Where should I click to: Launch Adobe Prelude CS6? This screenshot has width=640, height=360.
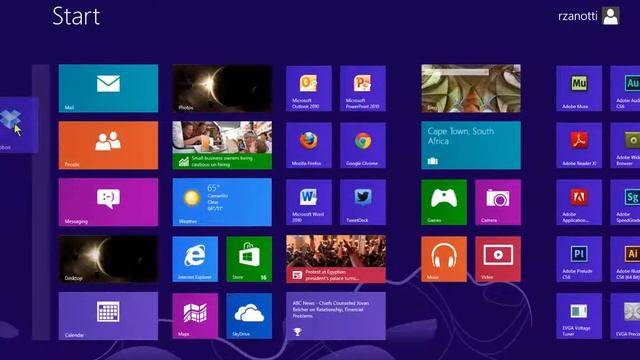click(x=579, y=259)
